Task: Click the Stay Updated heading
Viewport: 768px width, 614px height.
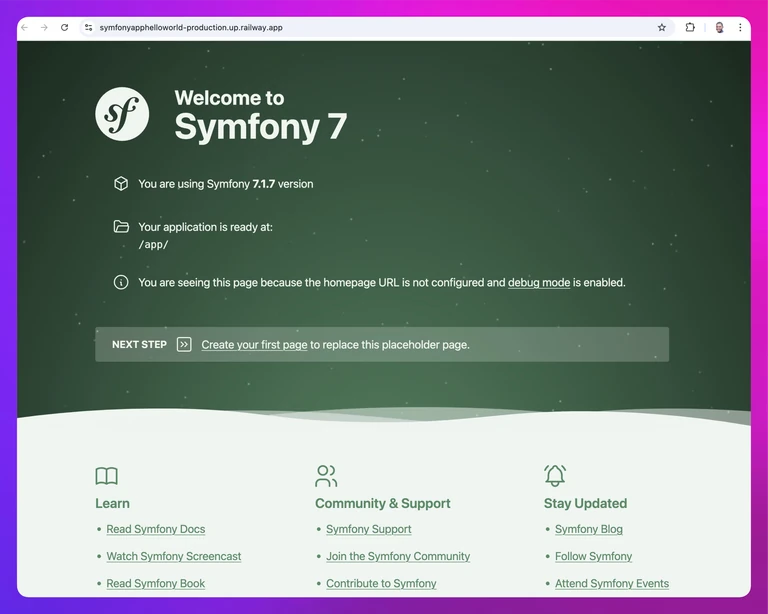Action: click(585, 503)
